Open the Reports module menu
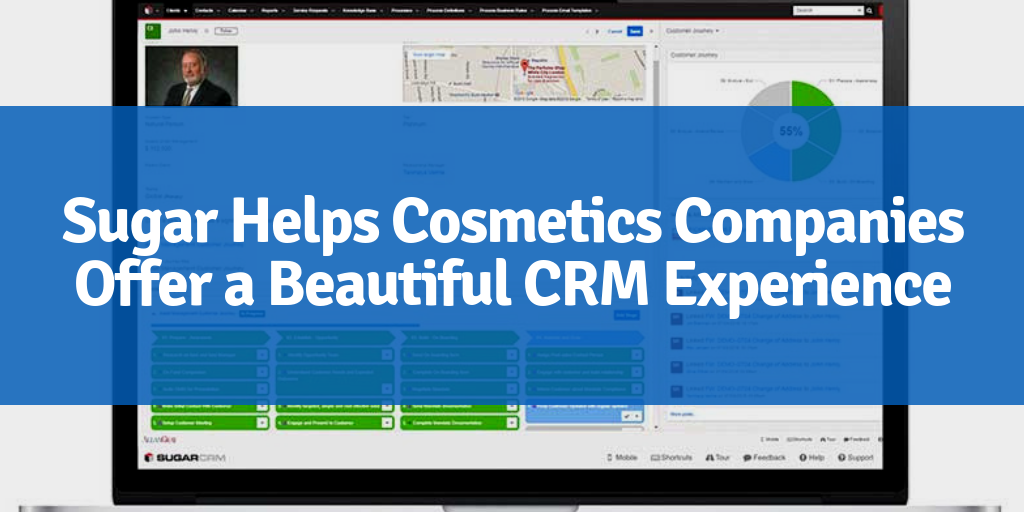1024x512 pixels. [272, 10]
